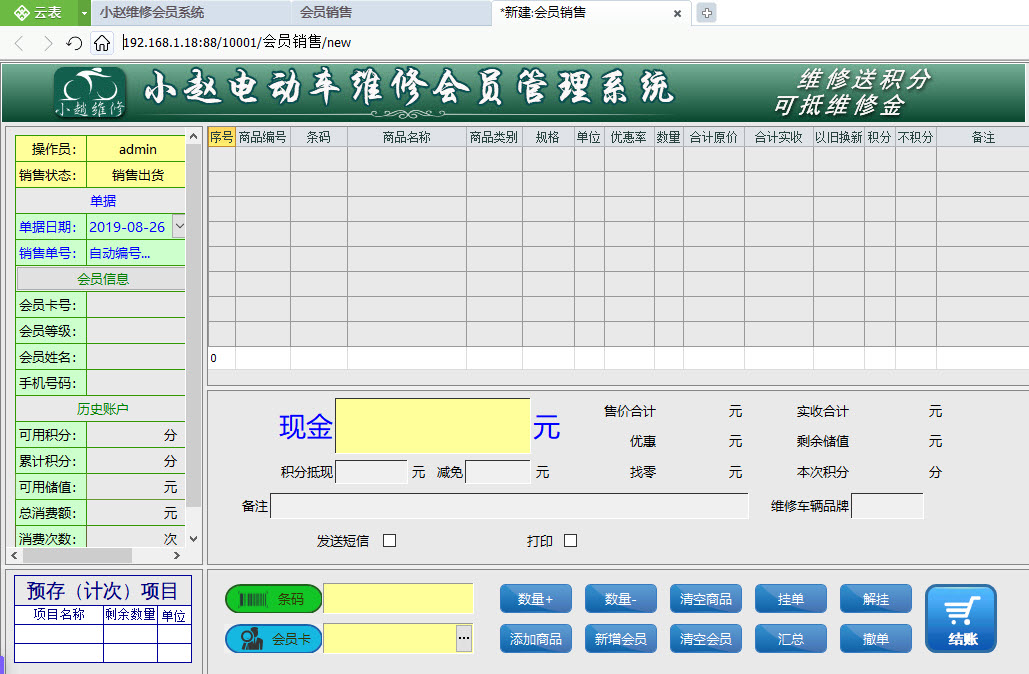This screenshot has height=674, width=1029.
Task: Click the 会员信息 section header
Action: (x=102, y=279)
